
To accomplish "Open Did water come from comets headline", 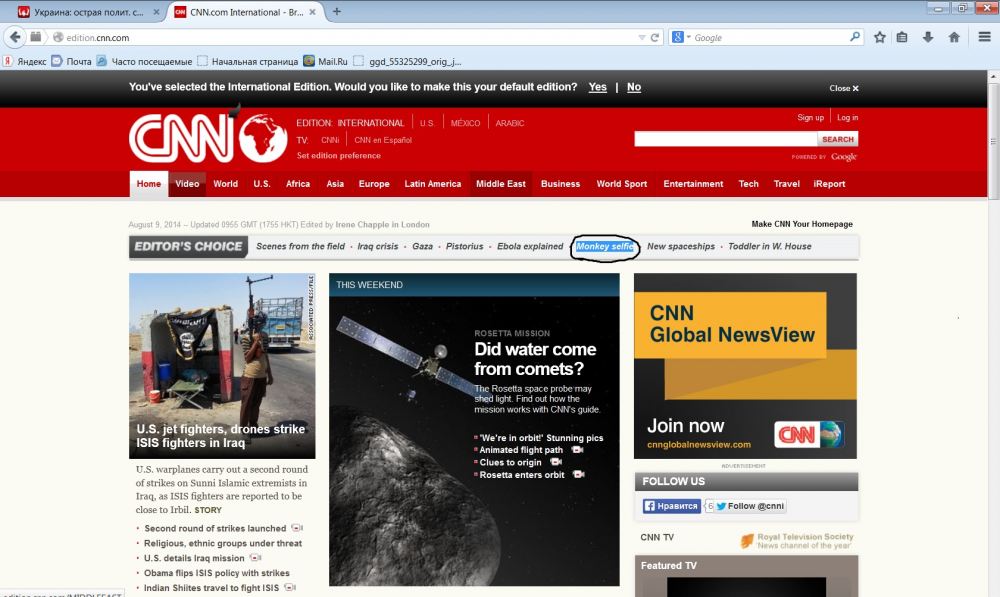I will (x=535, y=359).
